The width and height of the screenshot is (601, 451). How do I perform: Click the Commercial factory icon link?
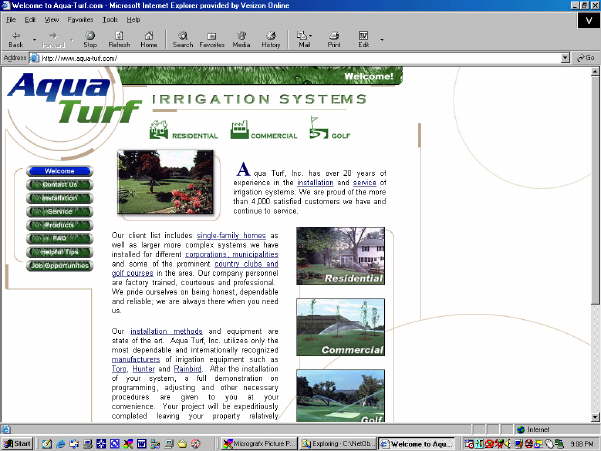tap(264, 130)
